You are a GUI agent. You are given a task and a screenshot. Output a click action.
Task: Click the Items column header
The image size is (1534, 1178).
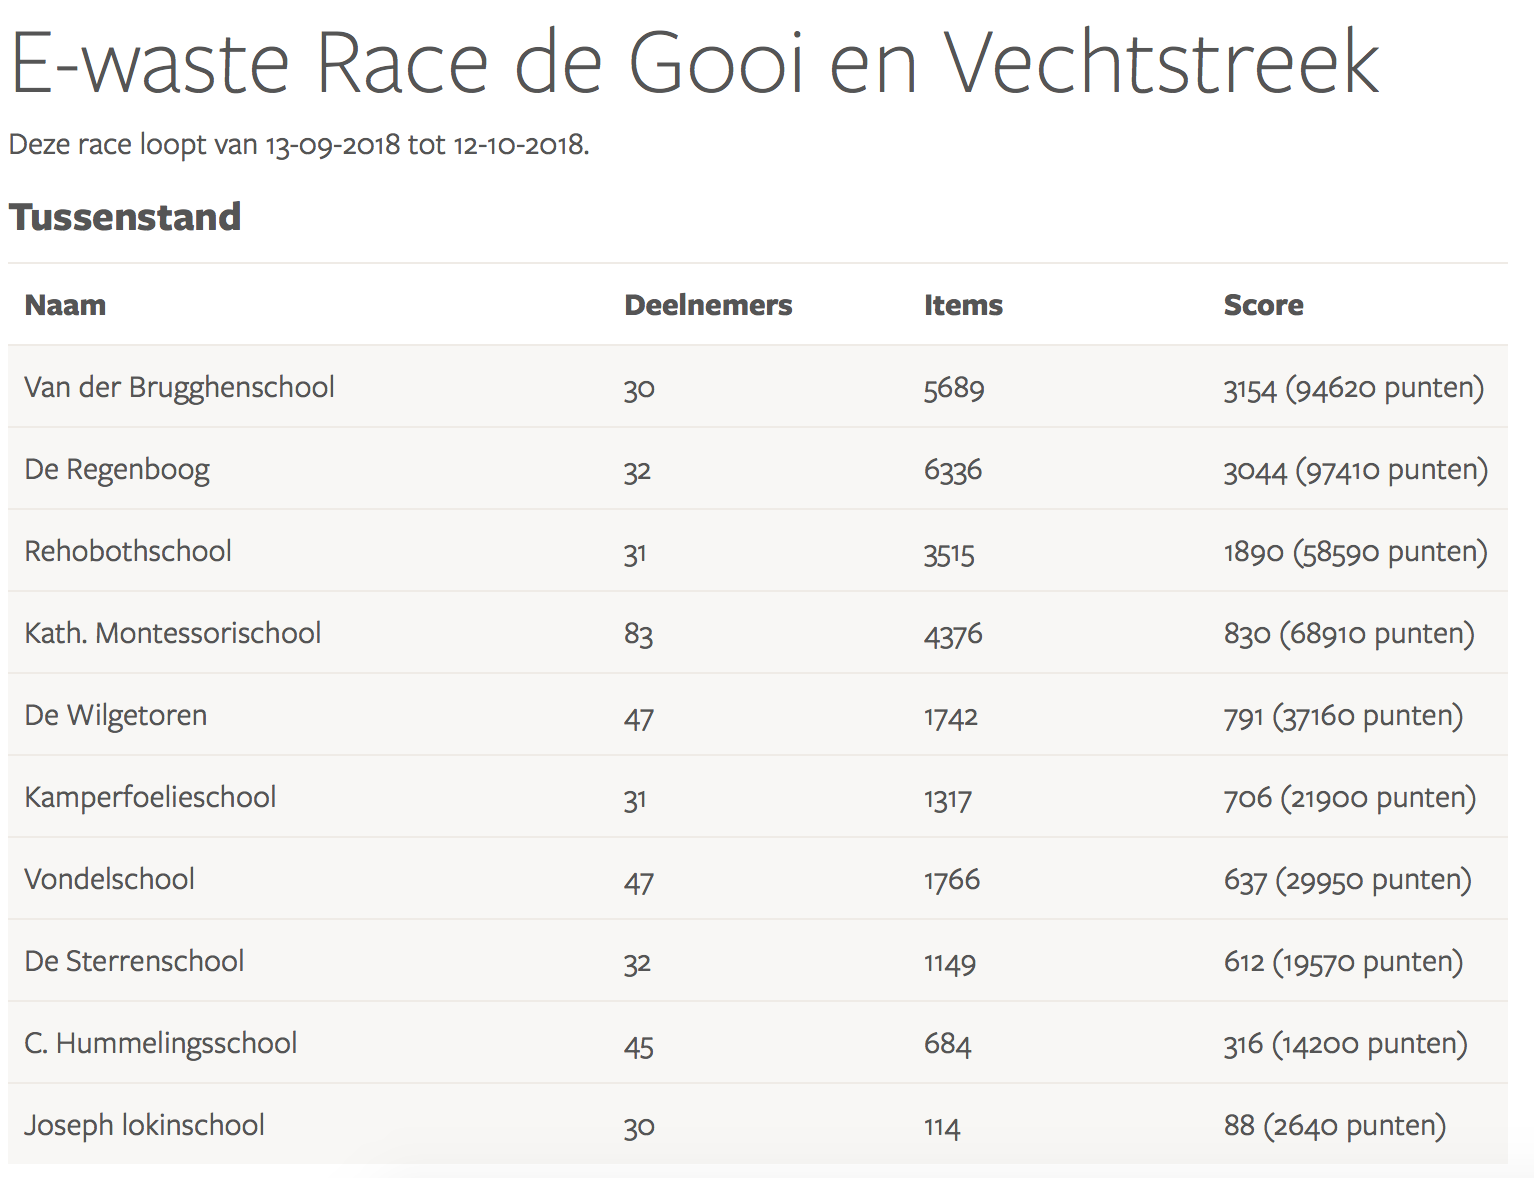(963, 305)
